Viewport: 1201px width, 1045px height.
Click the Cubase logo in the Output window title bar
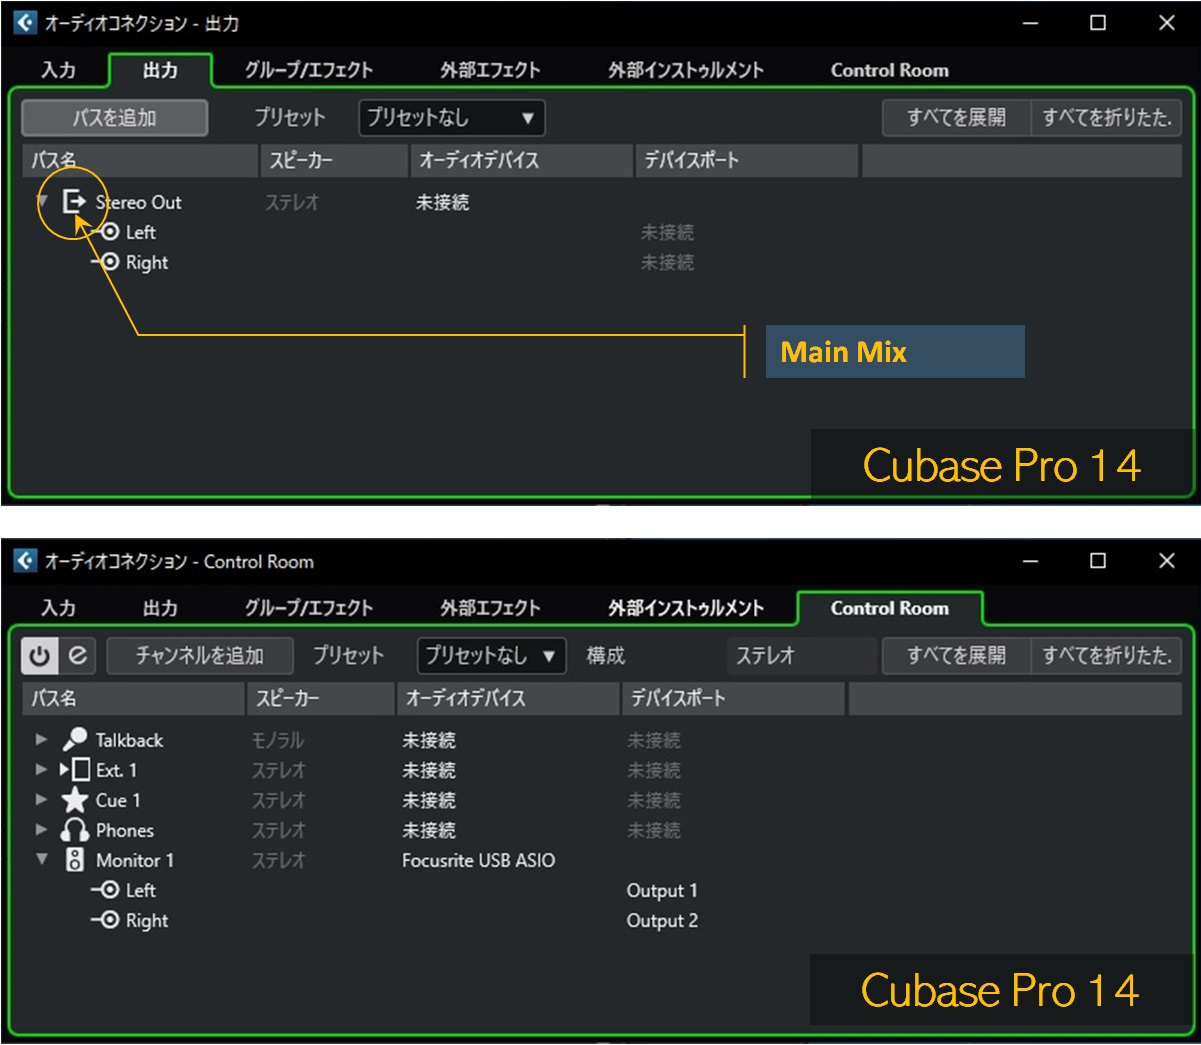pos(25,22)
